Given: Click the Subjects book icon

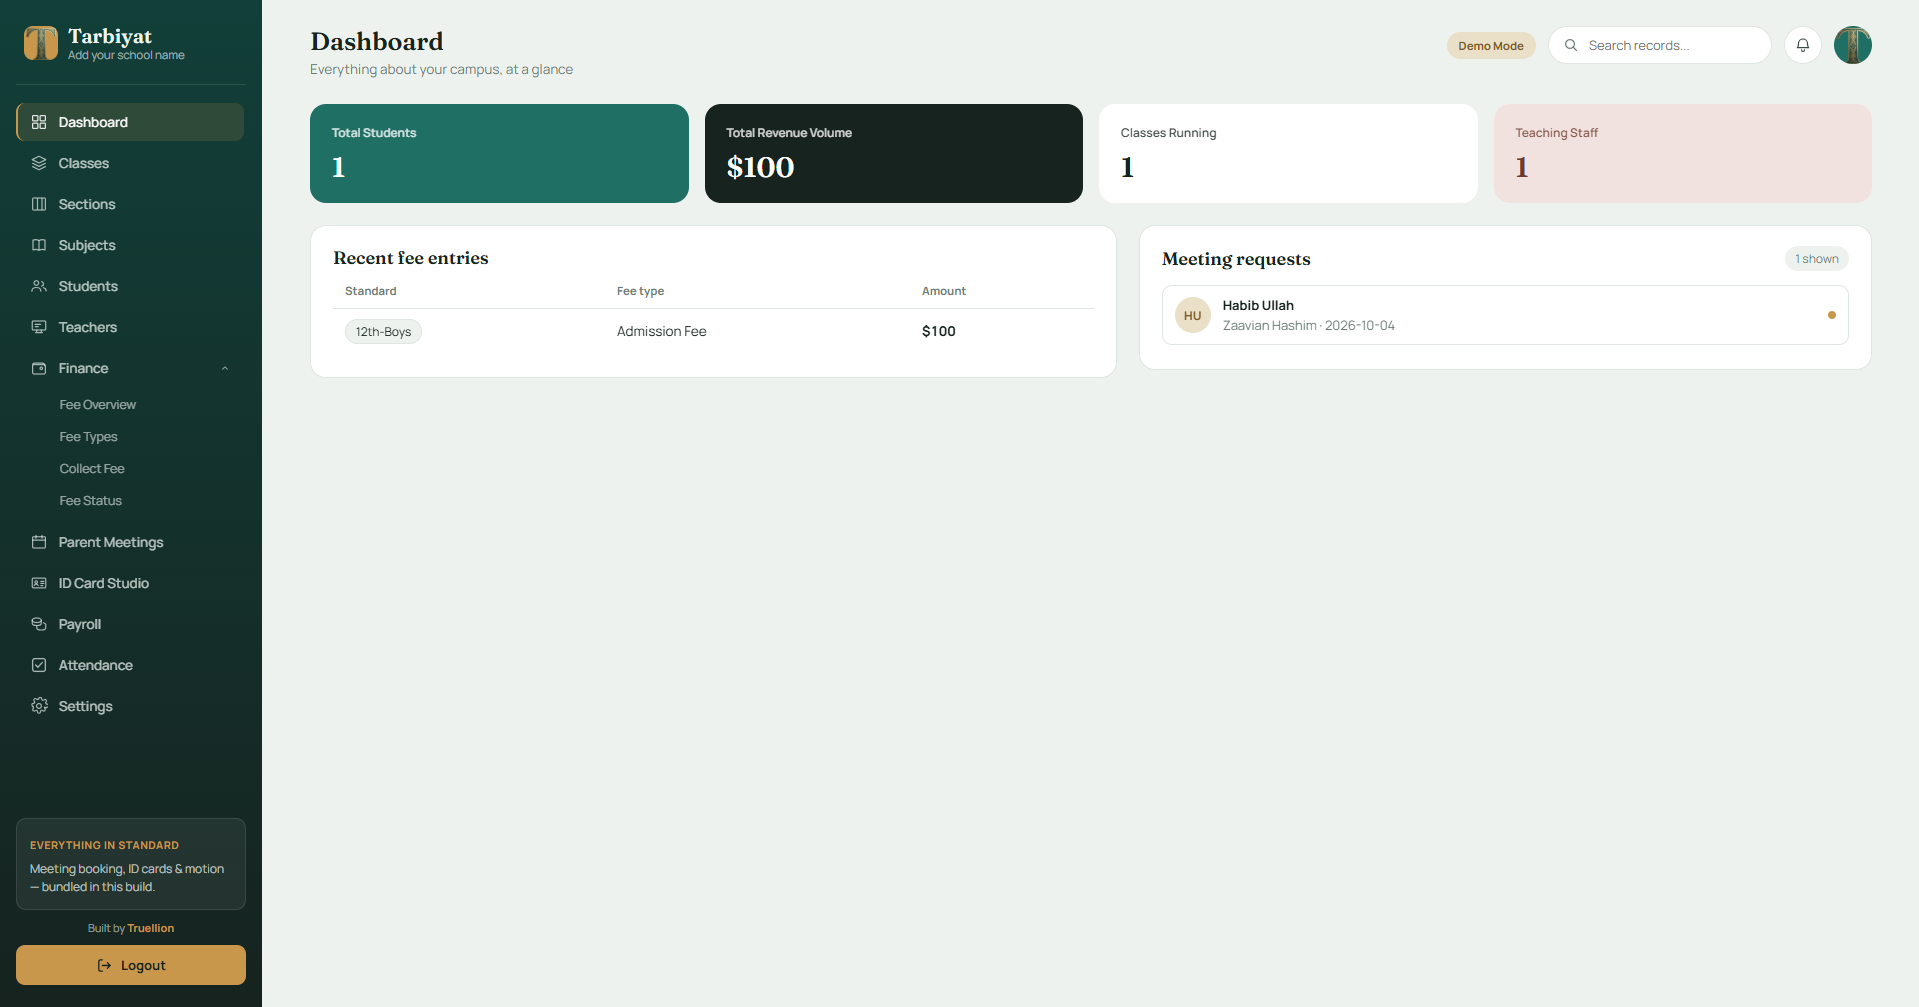Looking at the screenshot, I should [39, 245].
